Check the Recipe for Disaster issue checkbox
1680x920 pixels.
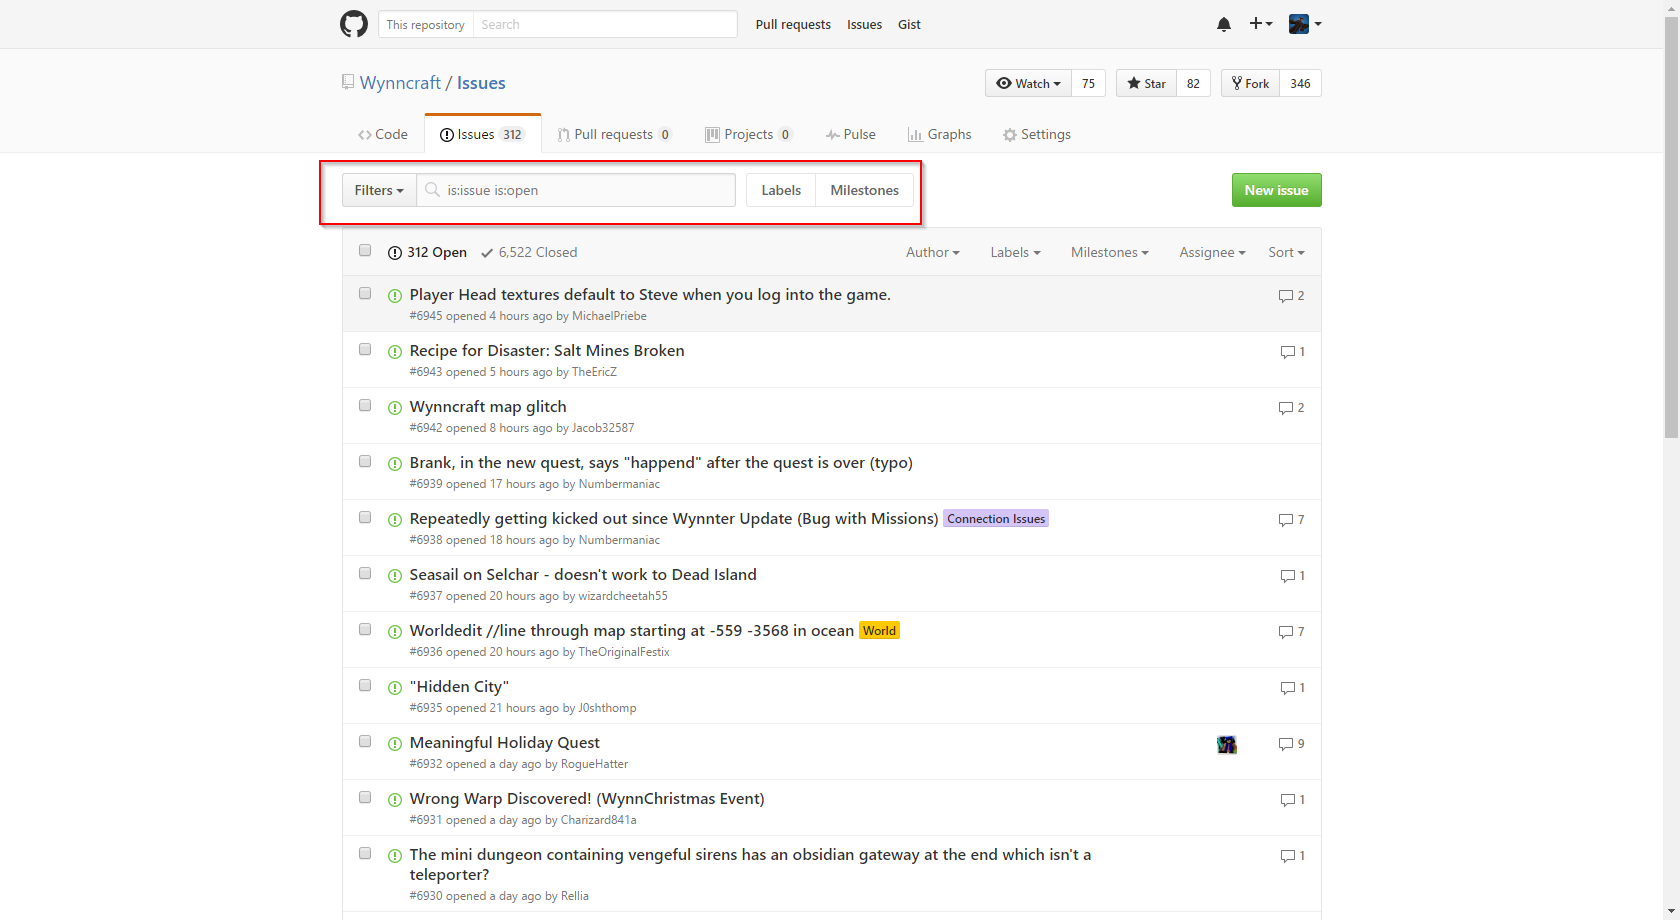click(365, 349)
